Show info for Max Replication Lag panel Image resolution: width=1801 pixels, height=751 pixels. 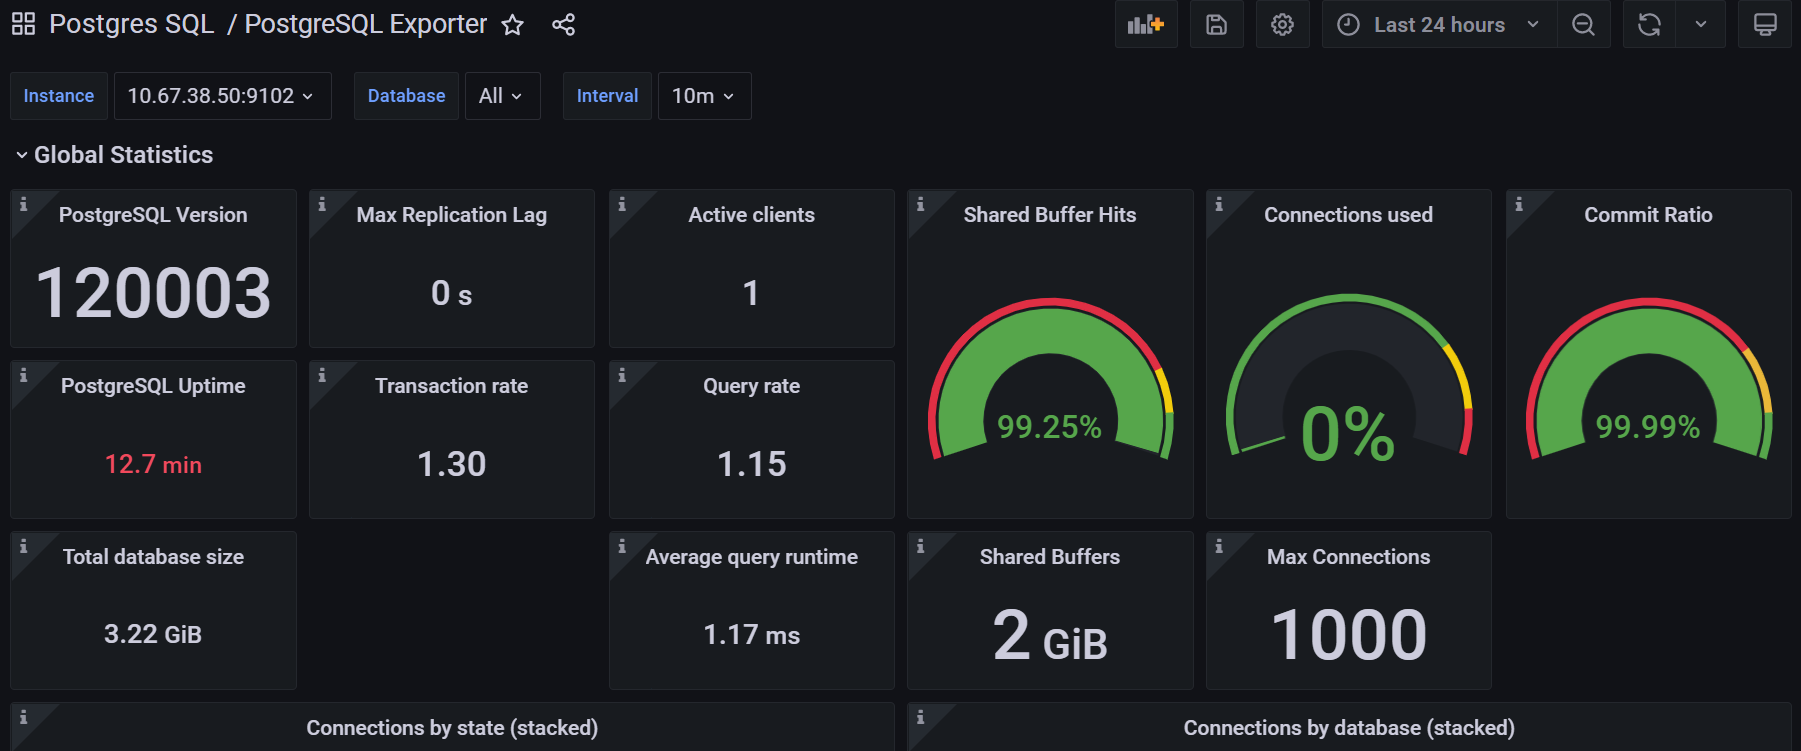pyautogui.click(x=322, y=204)
